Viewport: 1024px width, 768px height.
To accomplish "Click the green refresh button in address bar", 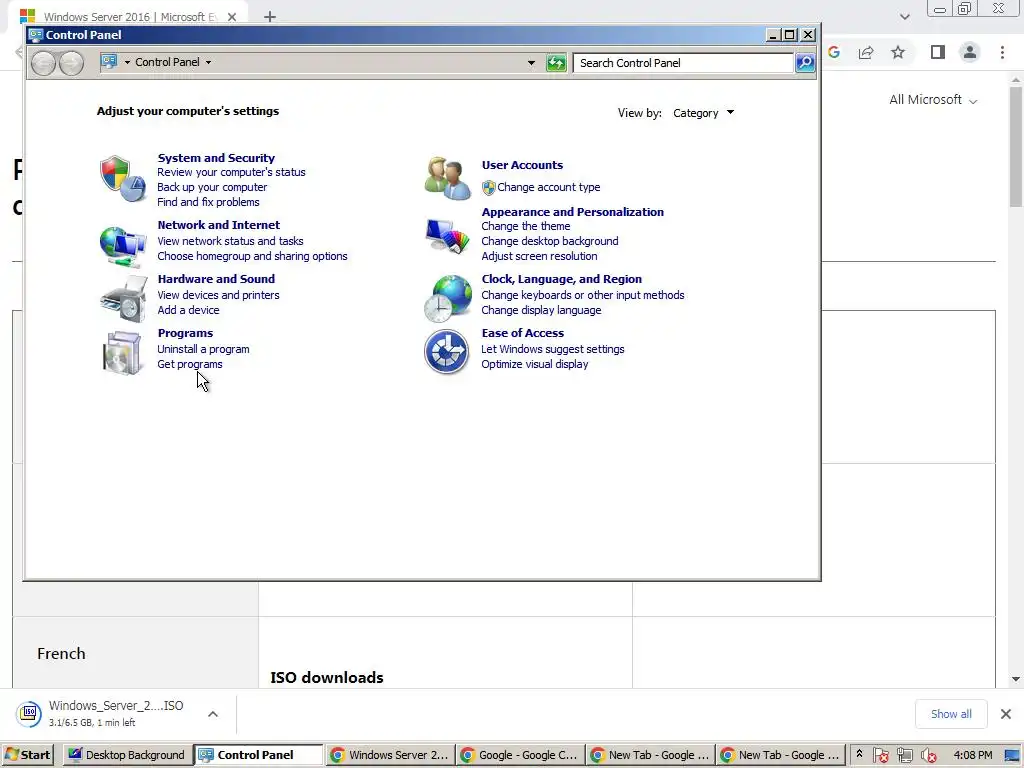I will click(556, 63).
